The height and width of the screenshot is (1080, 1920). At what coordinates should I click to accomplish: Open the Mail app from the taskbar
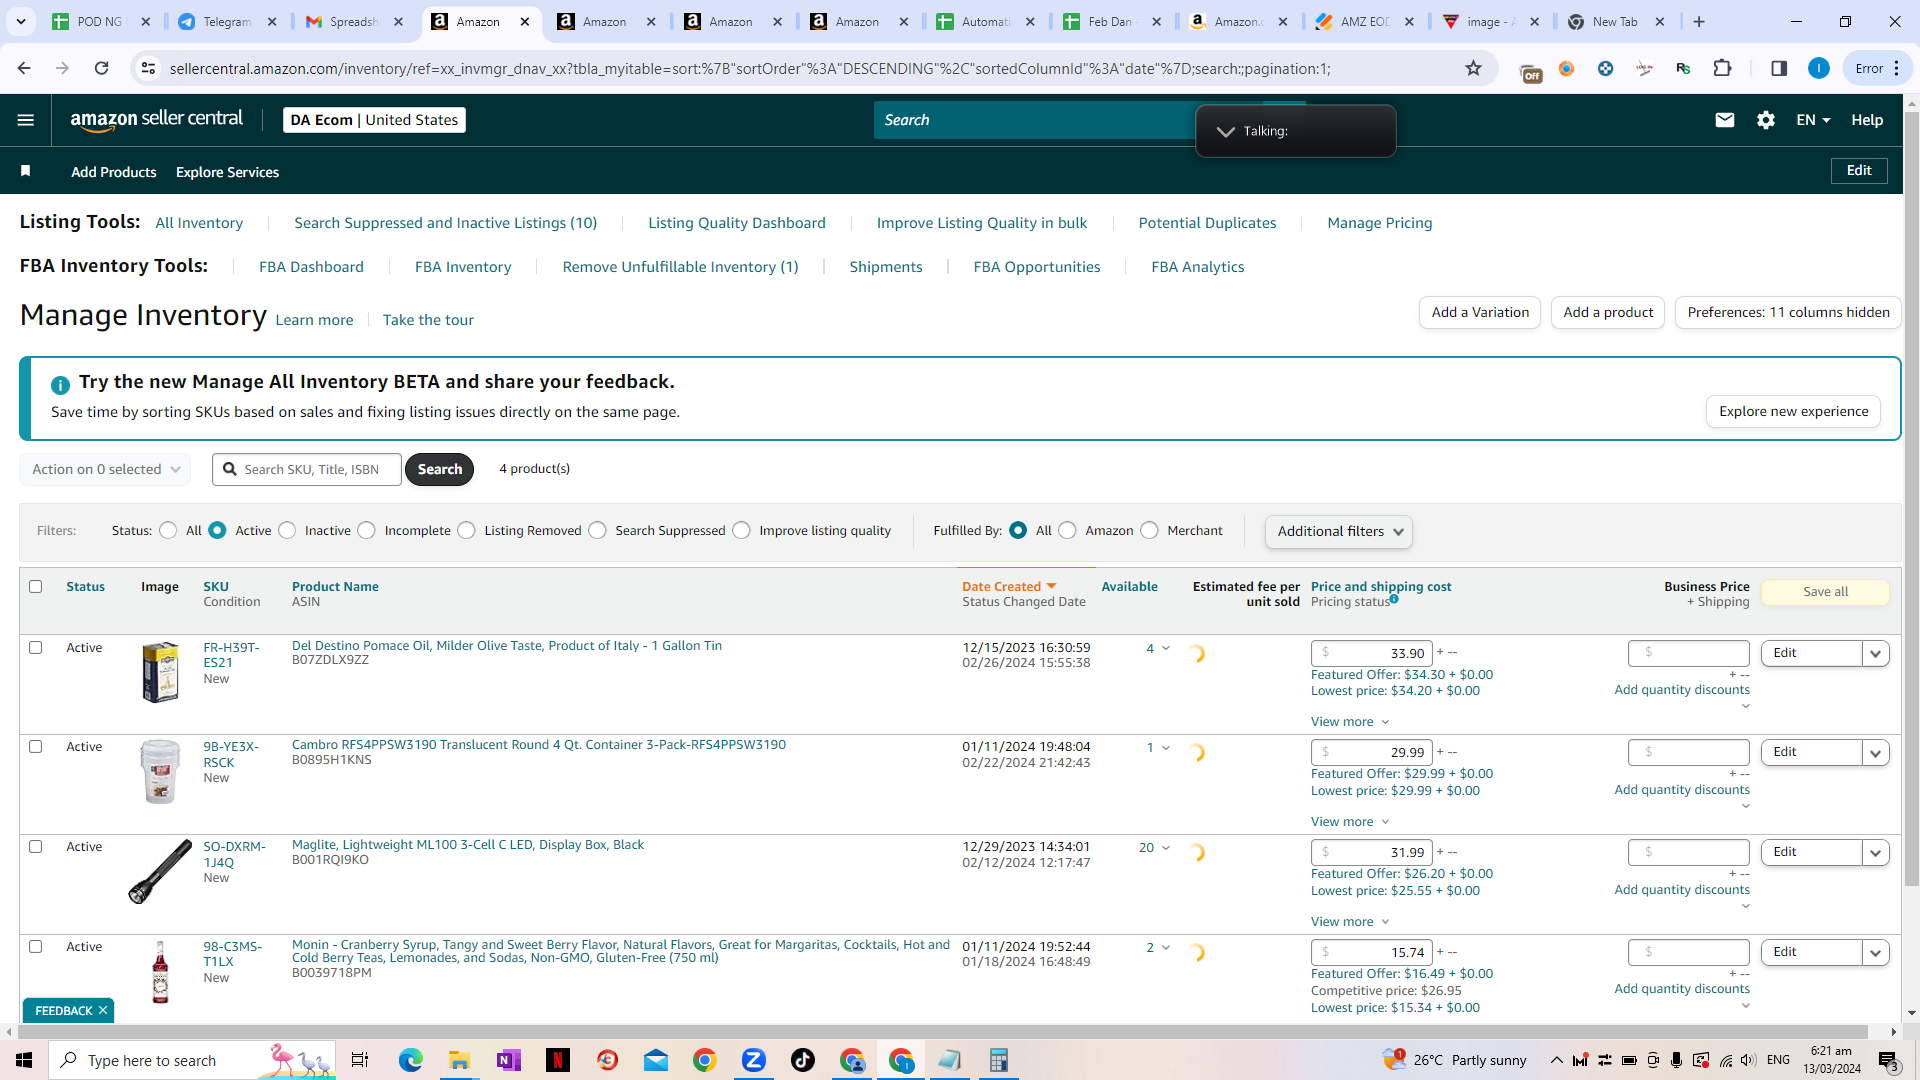click(x=656, y=1060)
